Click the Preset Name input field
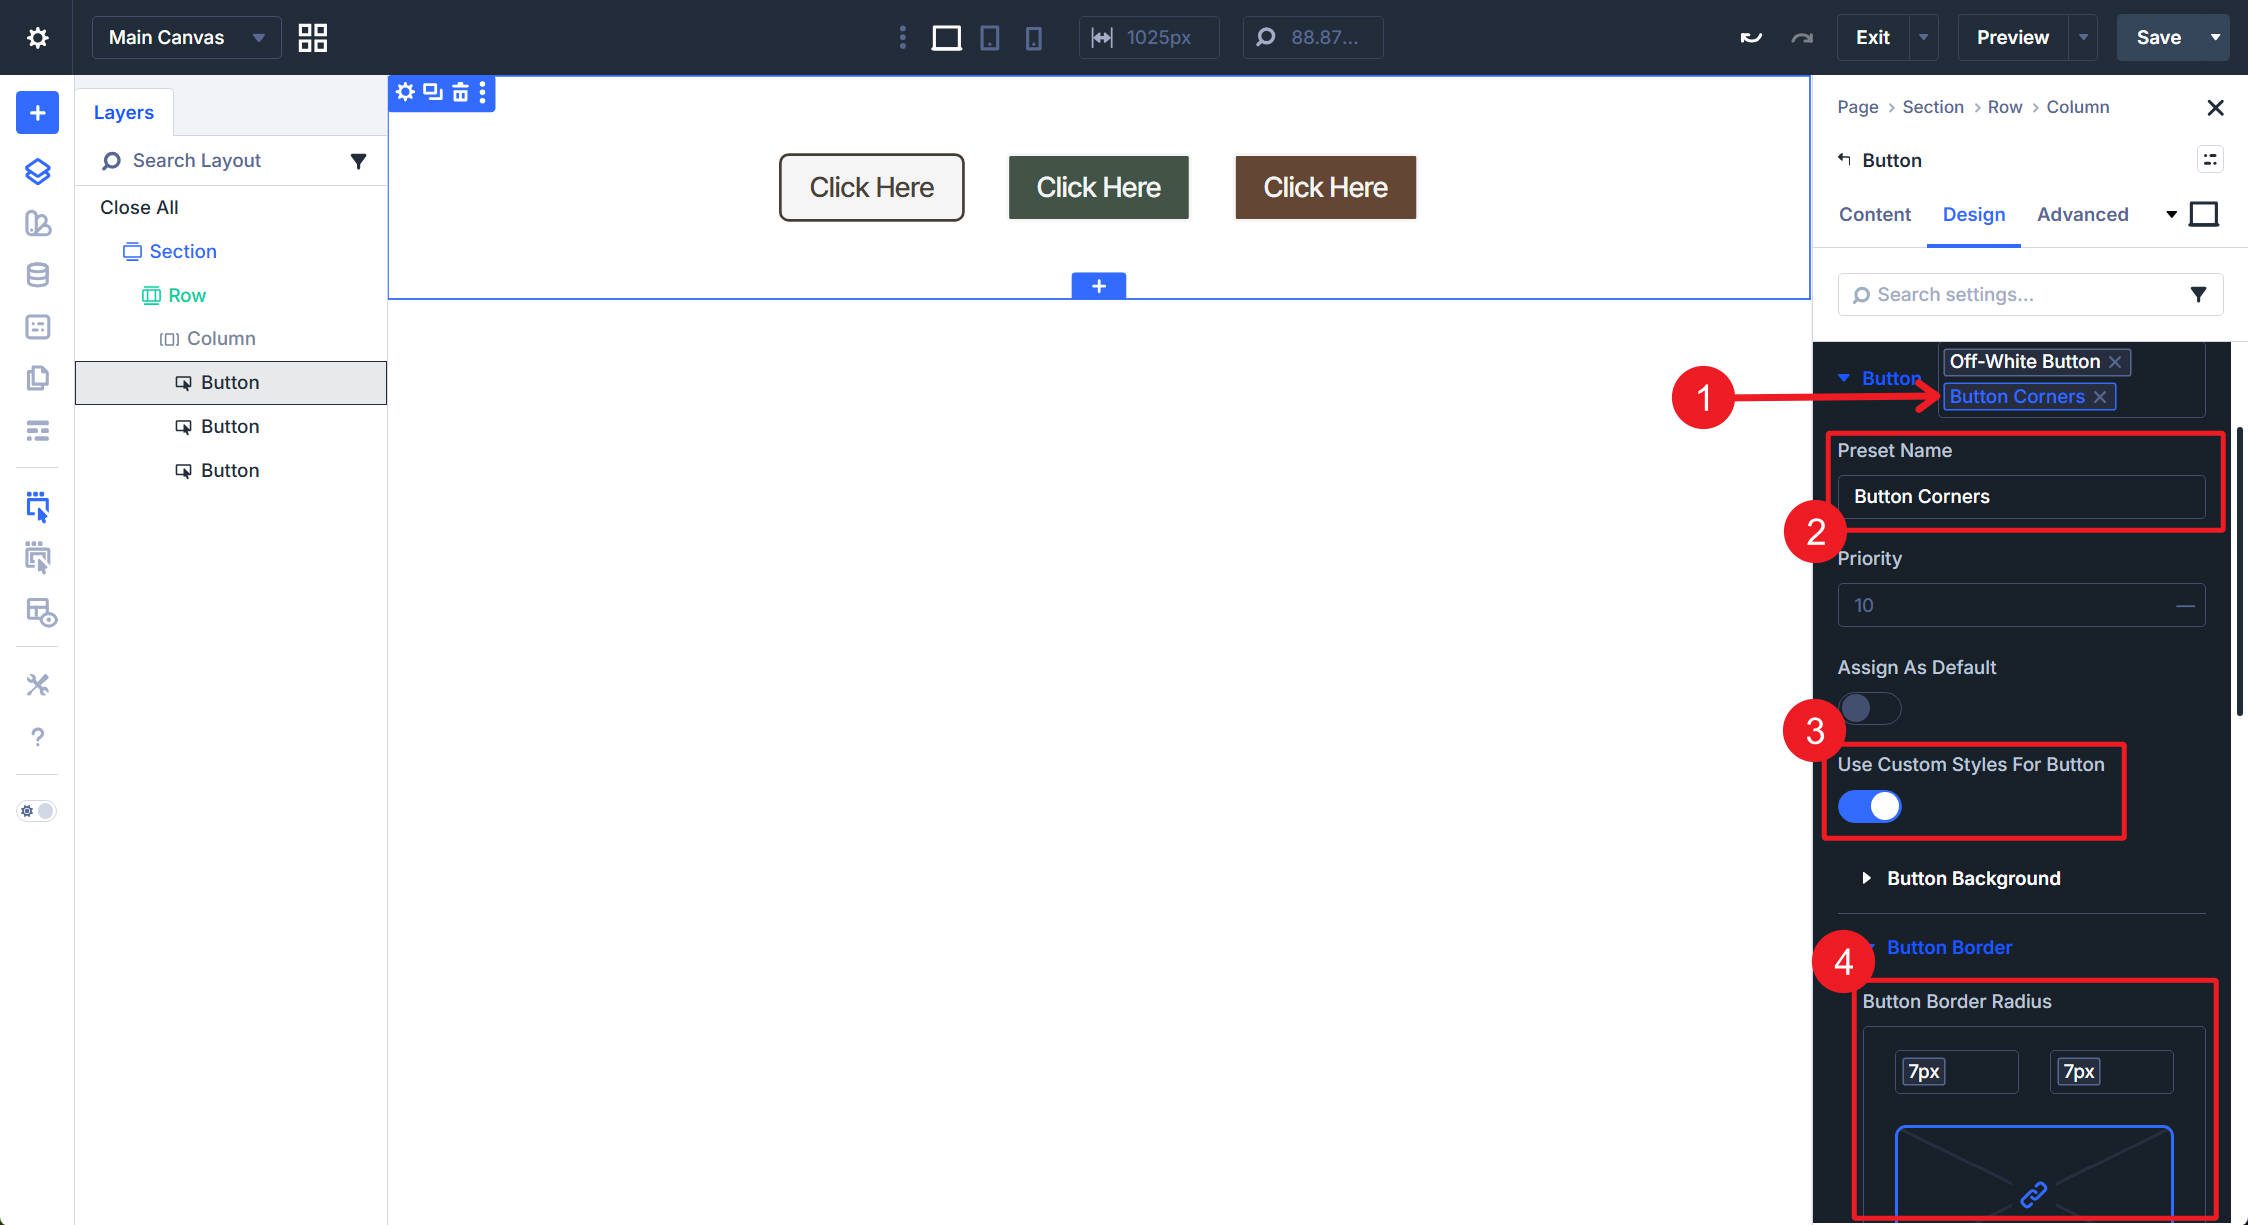This screenshot has width=2248, height=1225. click(2020, 497)
